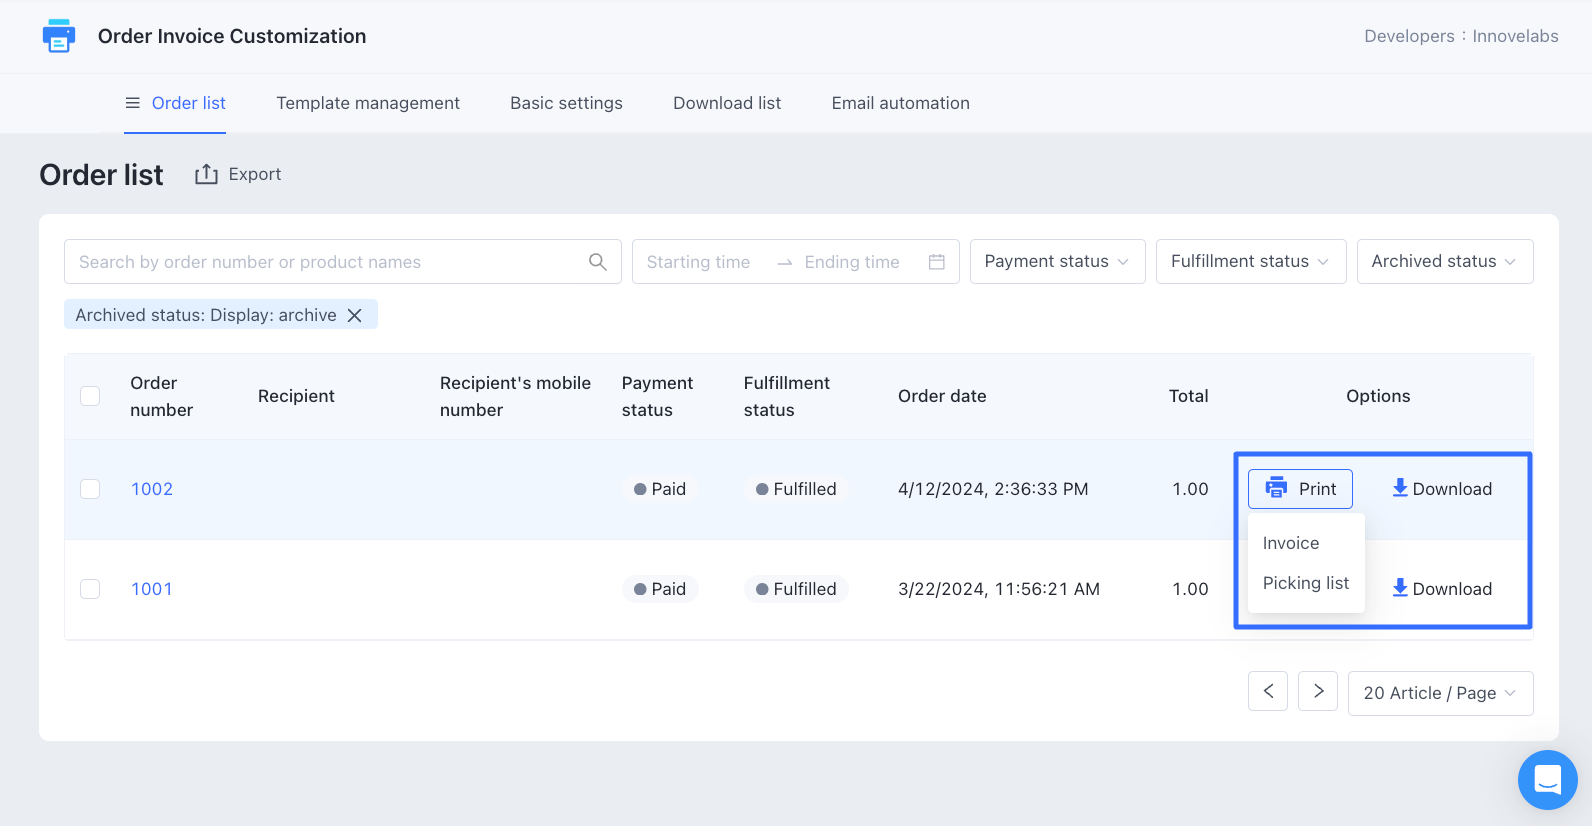Click the download arrow icon for order 1002

click(1400, 488)
